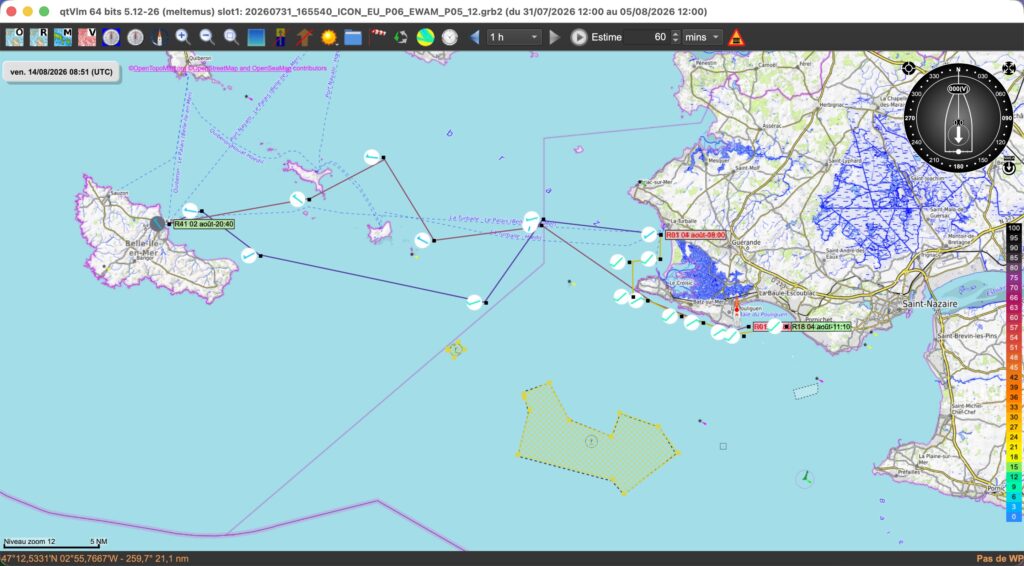
Task: Select the "O" map layer icon
Action: pos(14,37)
